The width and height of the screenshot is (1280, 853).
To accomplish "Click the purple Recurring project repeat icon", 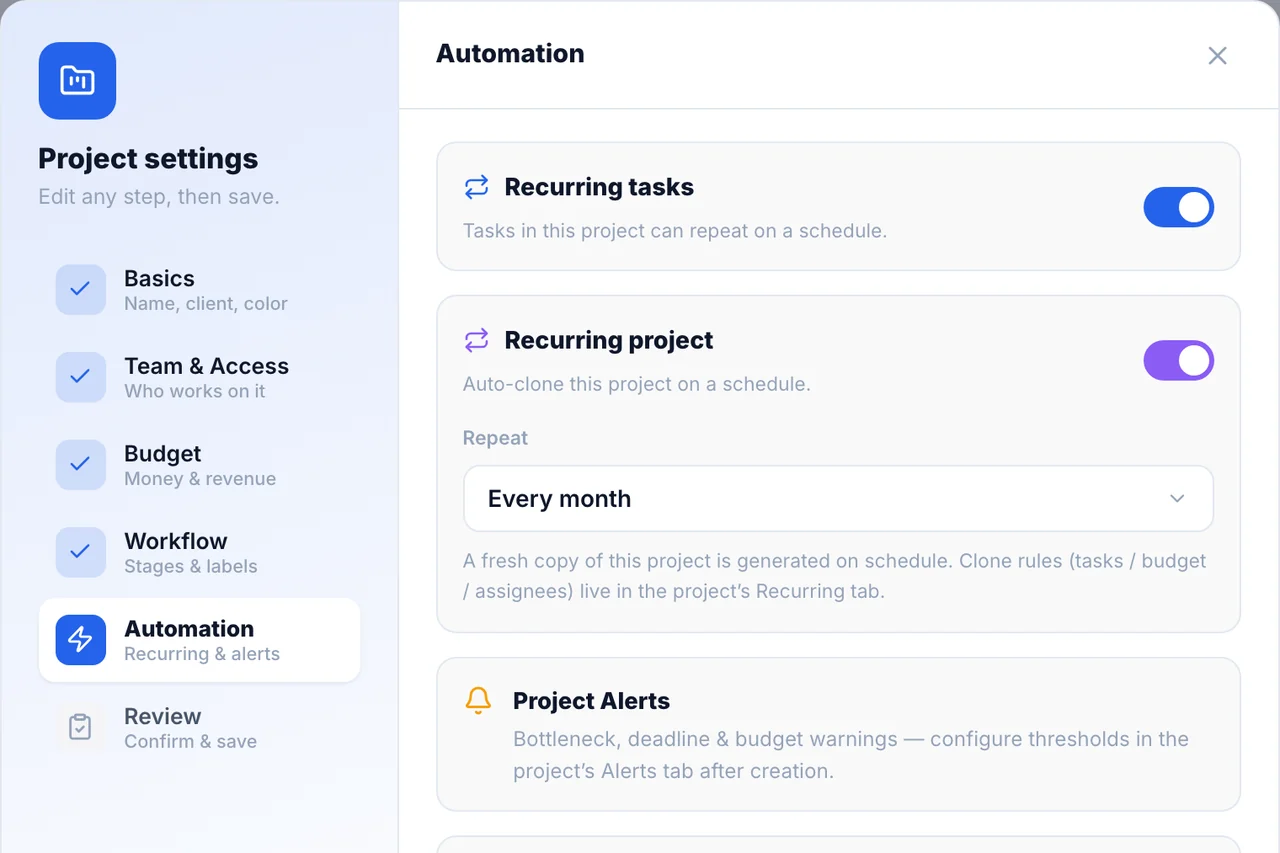I will pos(477,340).
